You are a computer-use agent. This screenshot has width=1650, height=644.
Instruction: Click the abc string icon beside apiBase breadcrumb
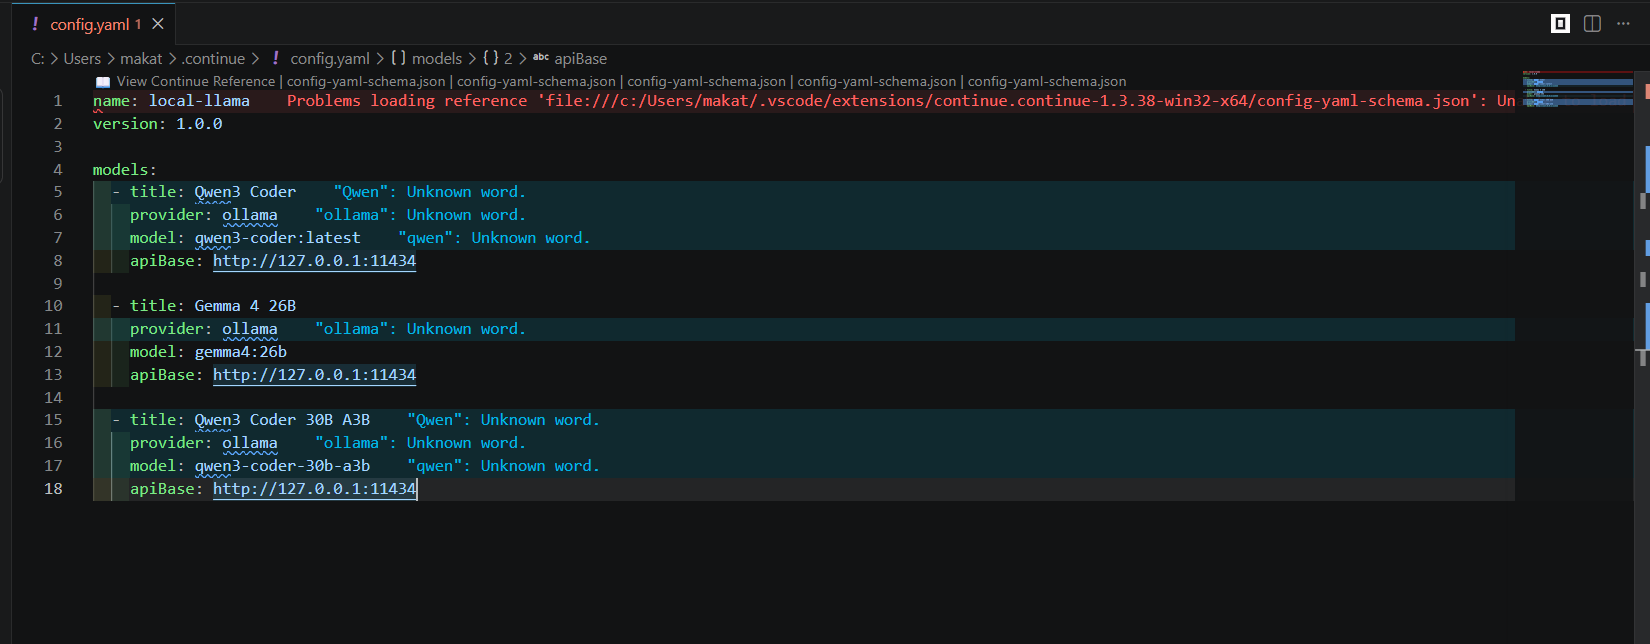[x=541, y=58]
